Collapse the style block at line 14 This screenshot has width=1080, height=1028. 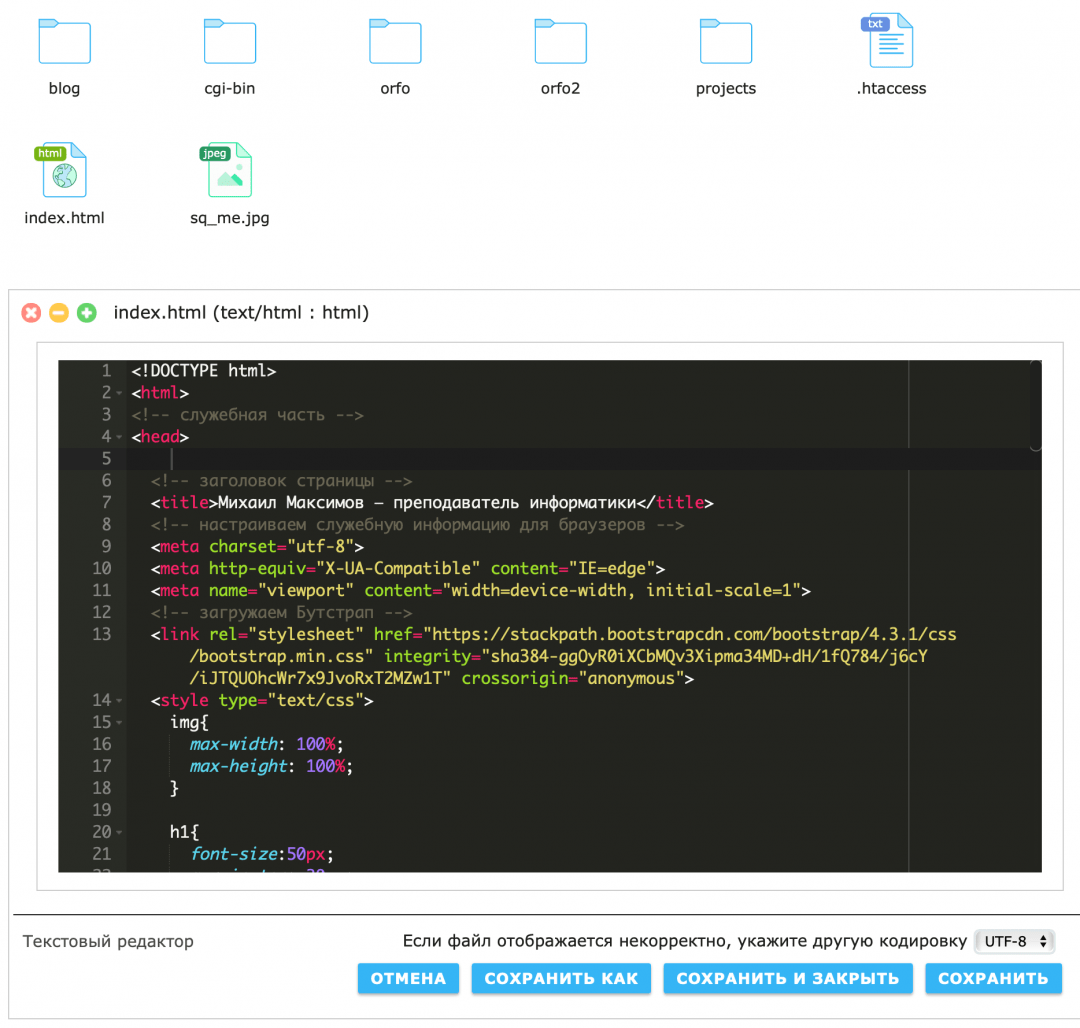point(120,701)
